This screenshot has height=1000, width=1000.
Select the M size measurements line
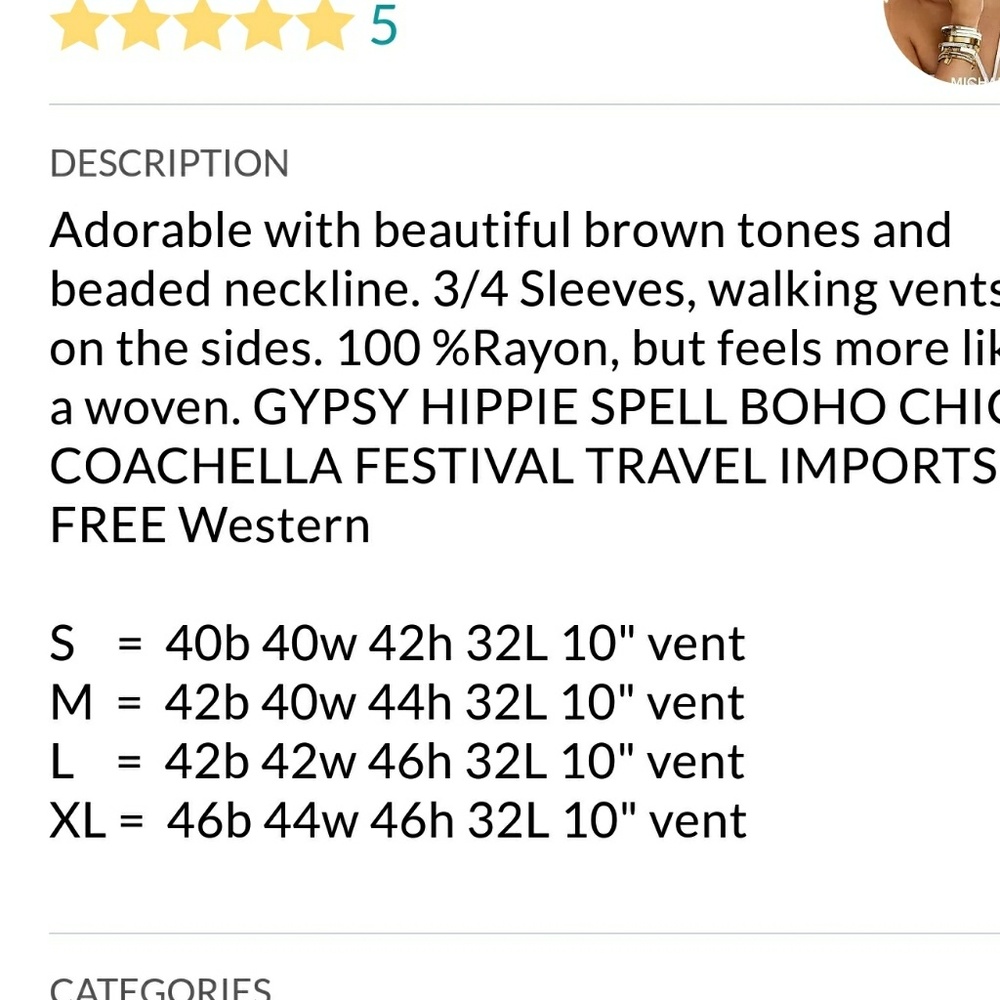(x=397, y=703)
